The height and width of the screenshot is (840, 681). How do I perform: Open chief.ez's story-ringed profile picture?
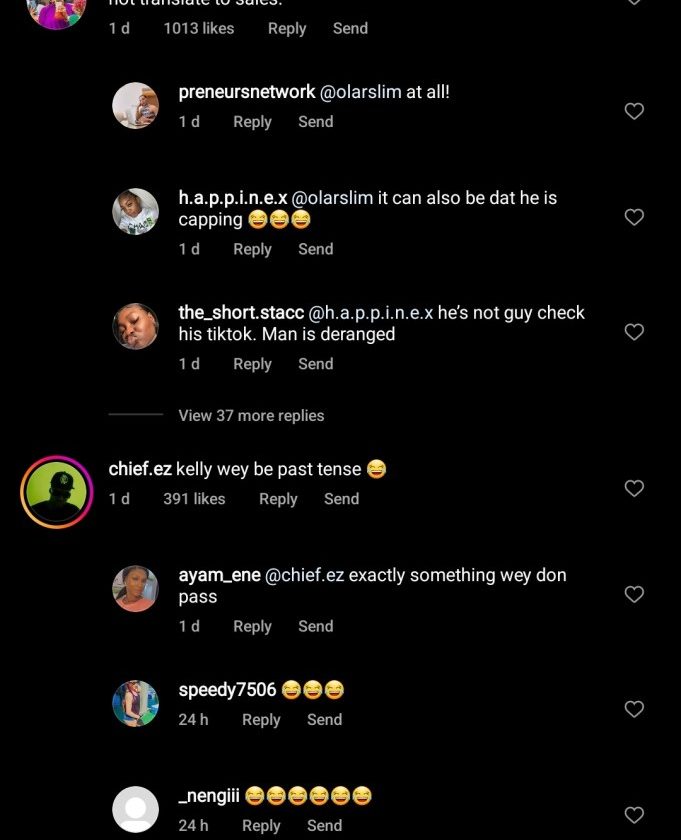56,492
